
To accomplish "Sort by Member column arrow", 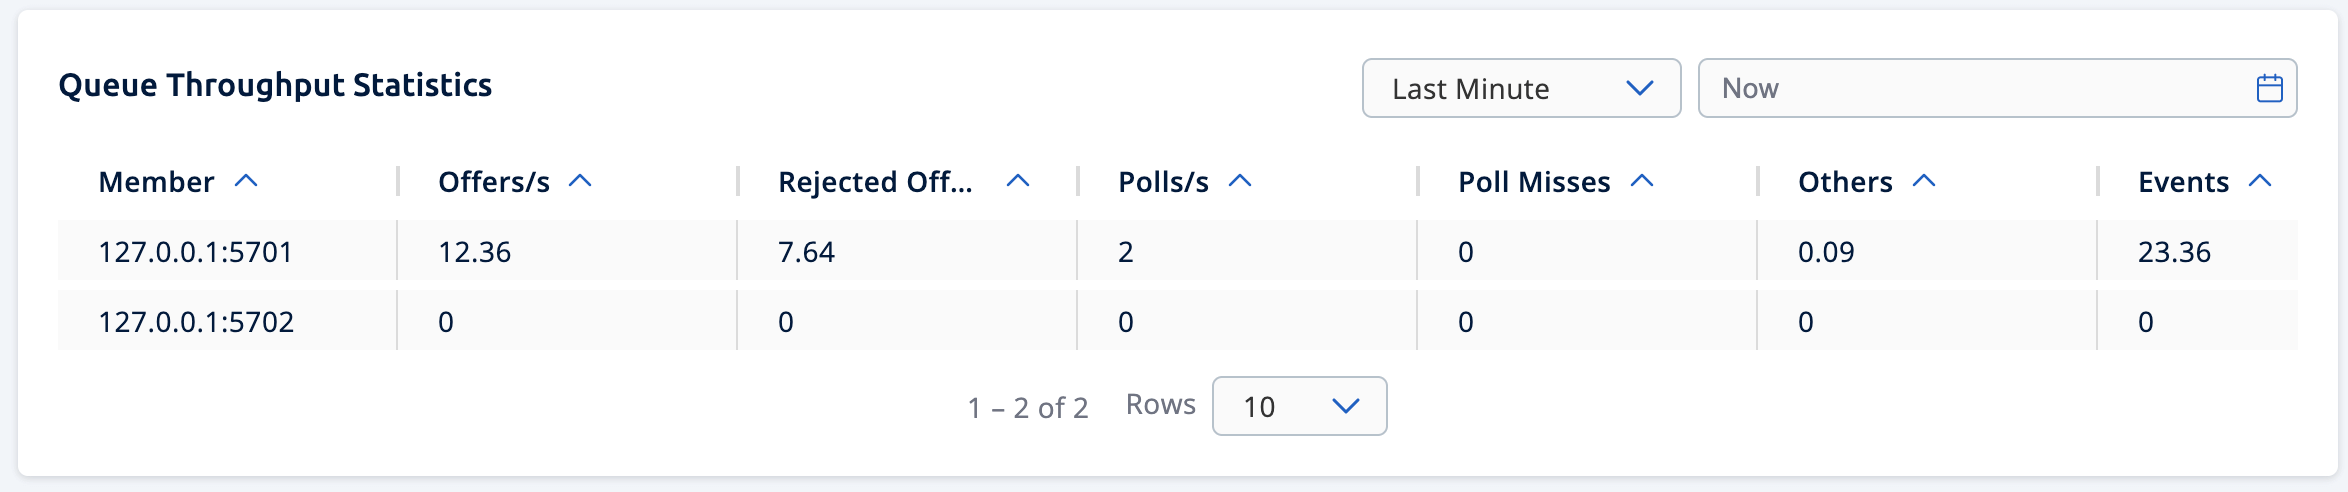I will tap(246, 181).
